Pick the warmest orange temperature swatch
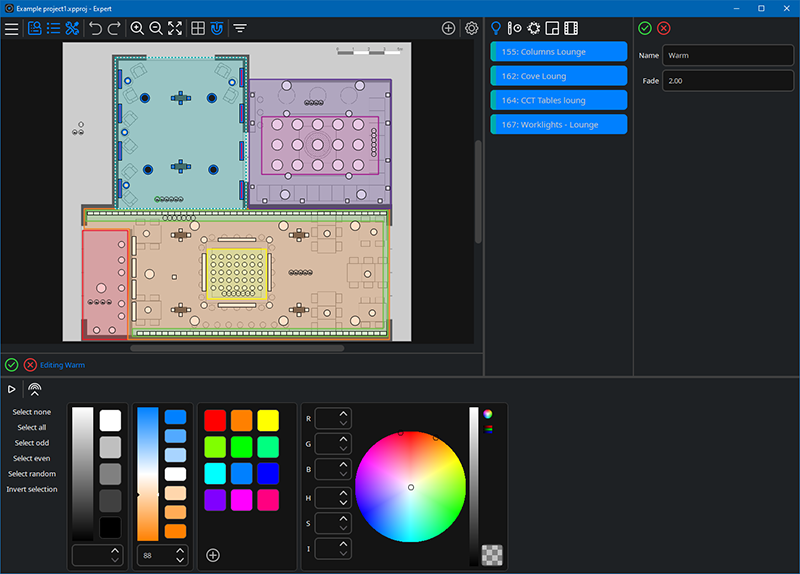 click(175, 531)
